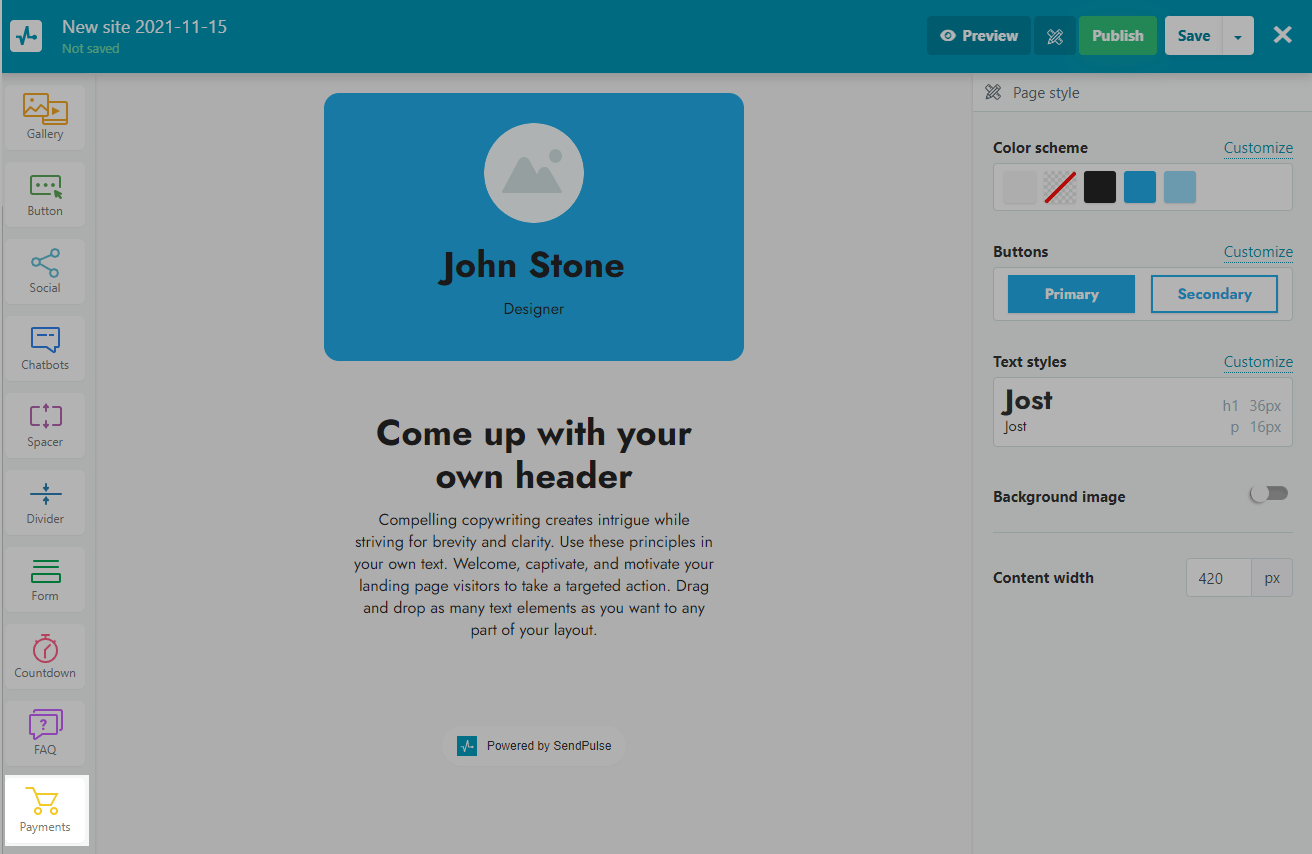Click the 'Not saved' status text
1312x854 pixels.
coord(90,48)
